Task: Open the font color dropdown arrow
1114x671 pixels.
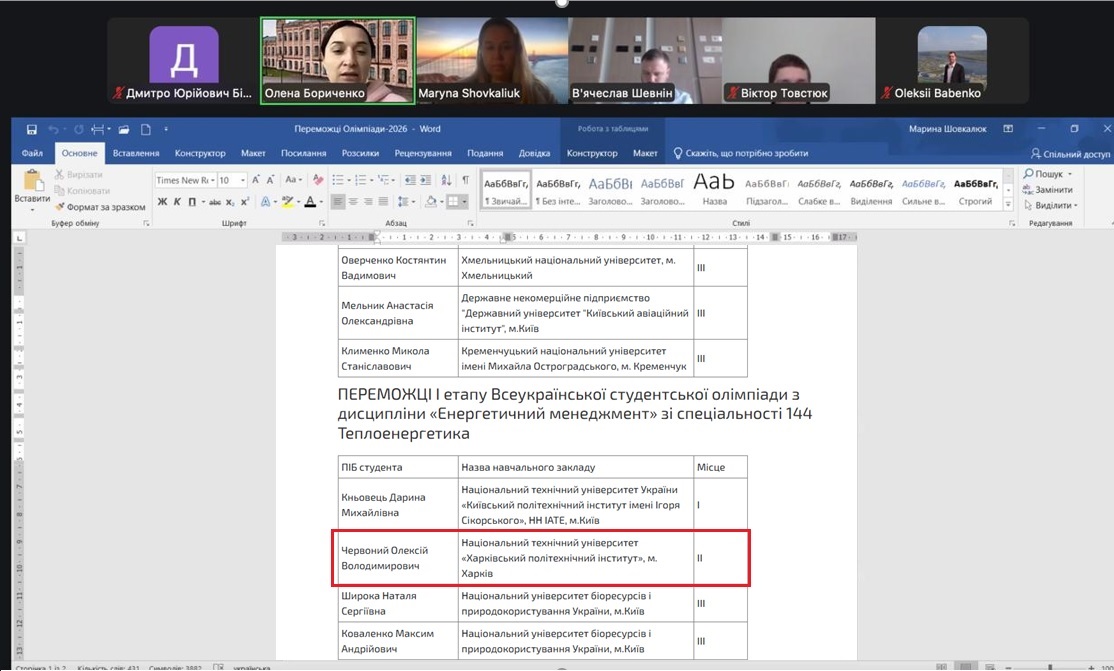Action: (x=320, y=202)
